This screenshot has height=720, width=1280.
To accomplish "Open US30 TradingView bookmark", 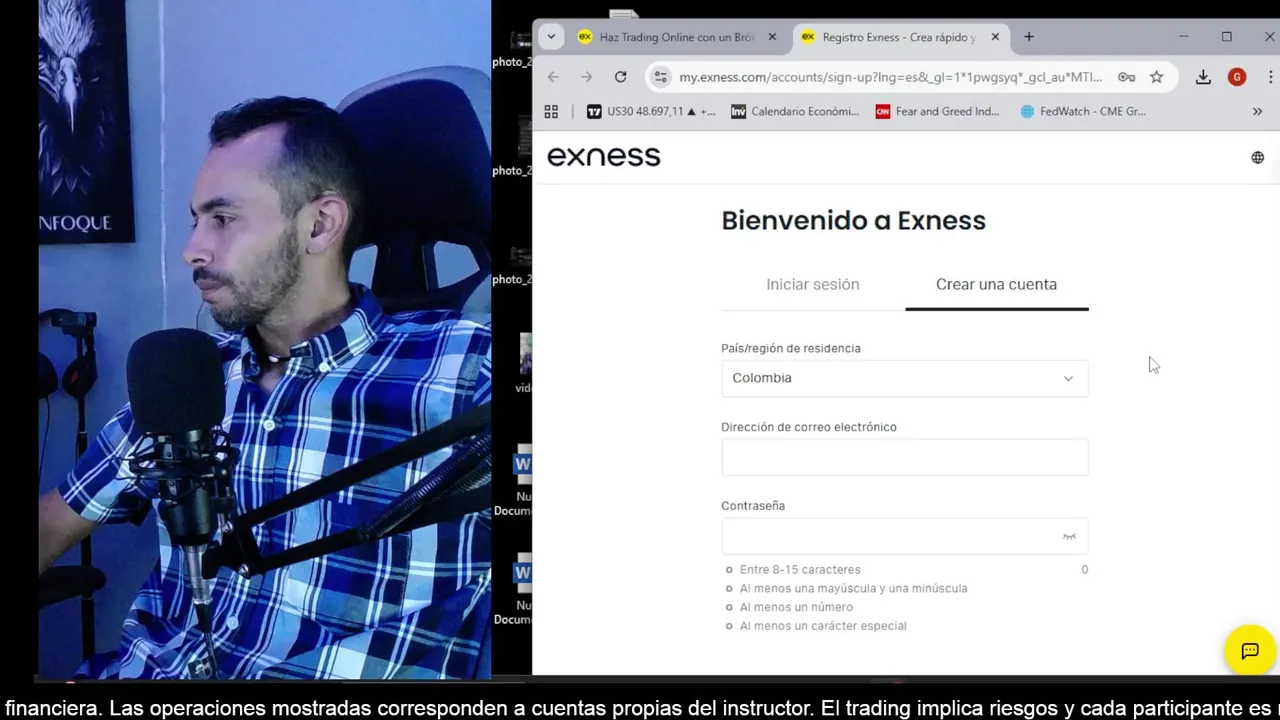I will (x=651, y=111).
